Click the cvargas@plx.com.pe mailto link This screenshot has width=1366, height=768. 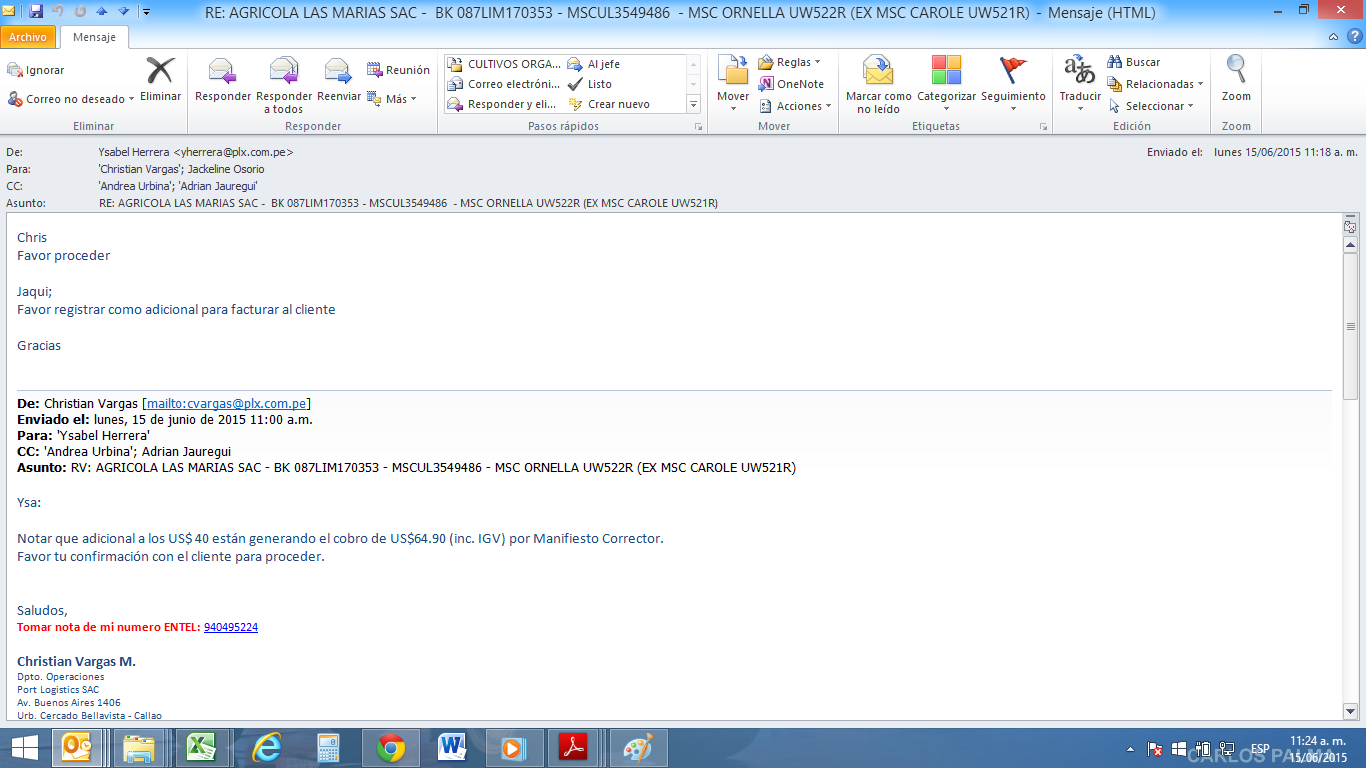click(x=227, y=404)
